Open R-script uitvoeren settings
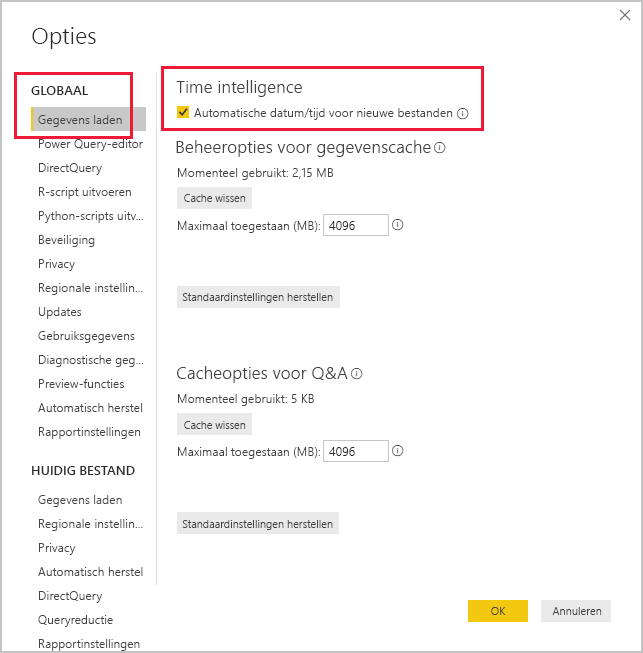 [x=85, y=192]
